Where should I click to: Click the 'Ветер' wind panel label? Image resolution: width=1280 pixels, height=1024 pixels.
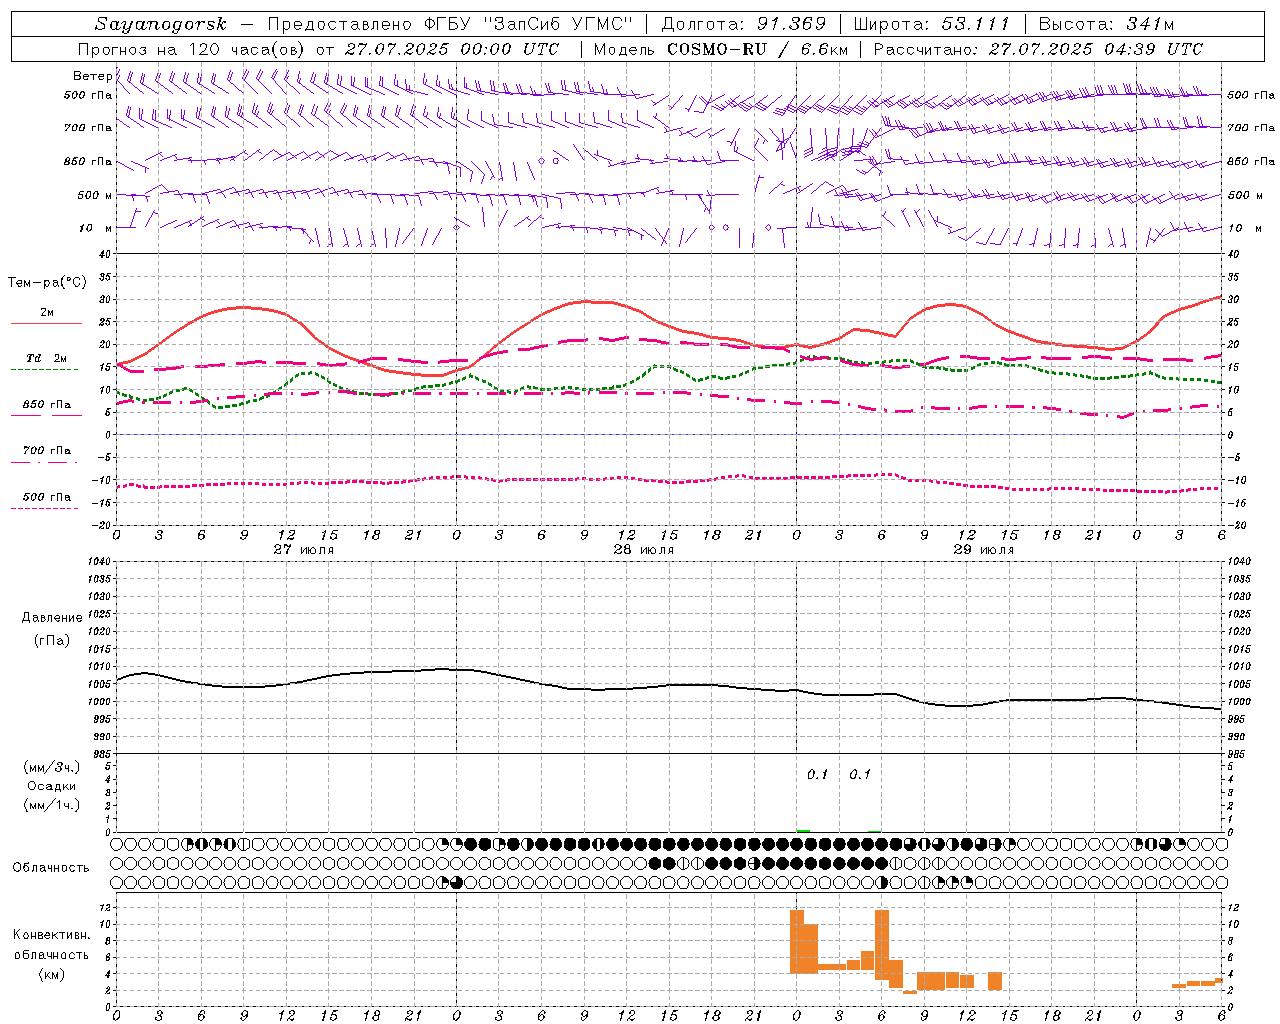[x=92, y=76]
